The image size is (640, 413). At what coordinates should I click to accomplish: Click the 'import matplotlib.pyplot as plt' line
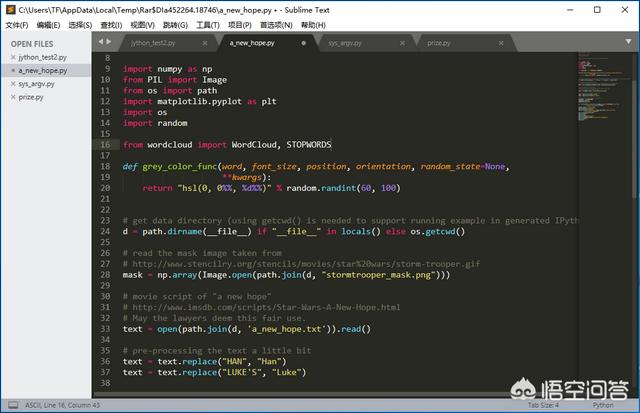(x=200, y=102)
